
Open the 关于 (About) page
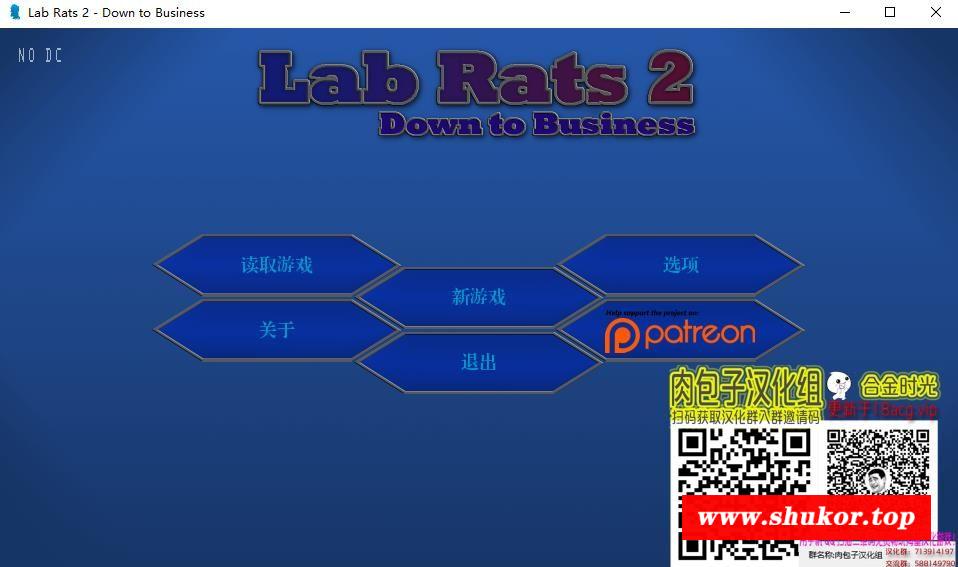point(276,330)
